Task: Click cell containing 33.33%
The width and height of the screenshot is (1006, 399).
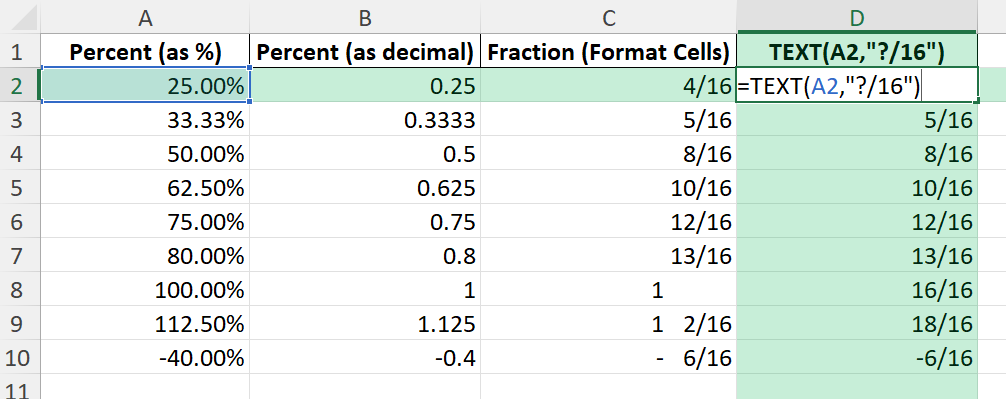Action: click(145, 119)
